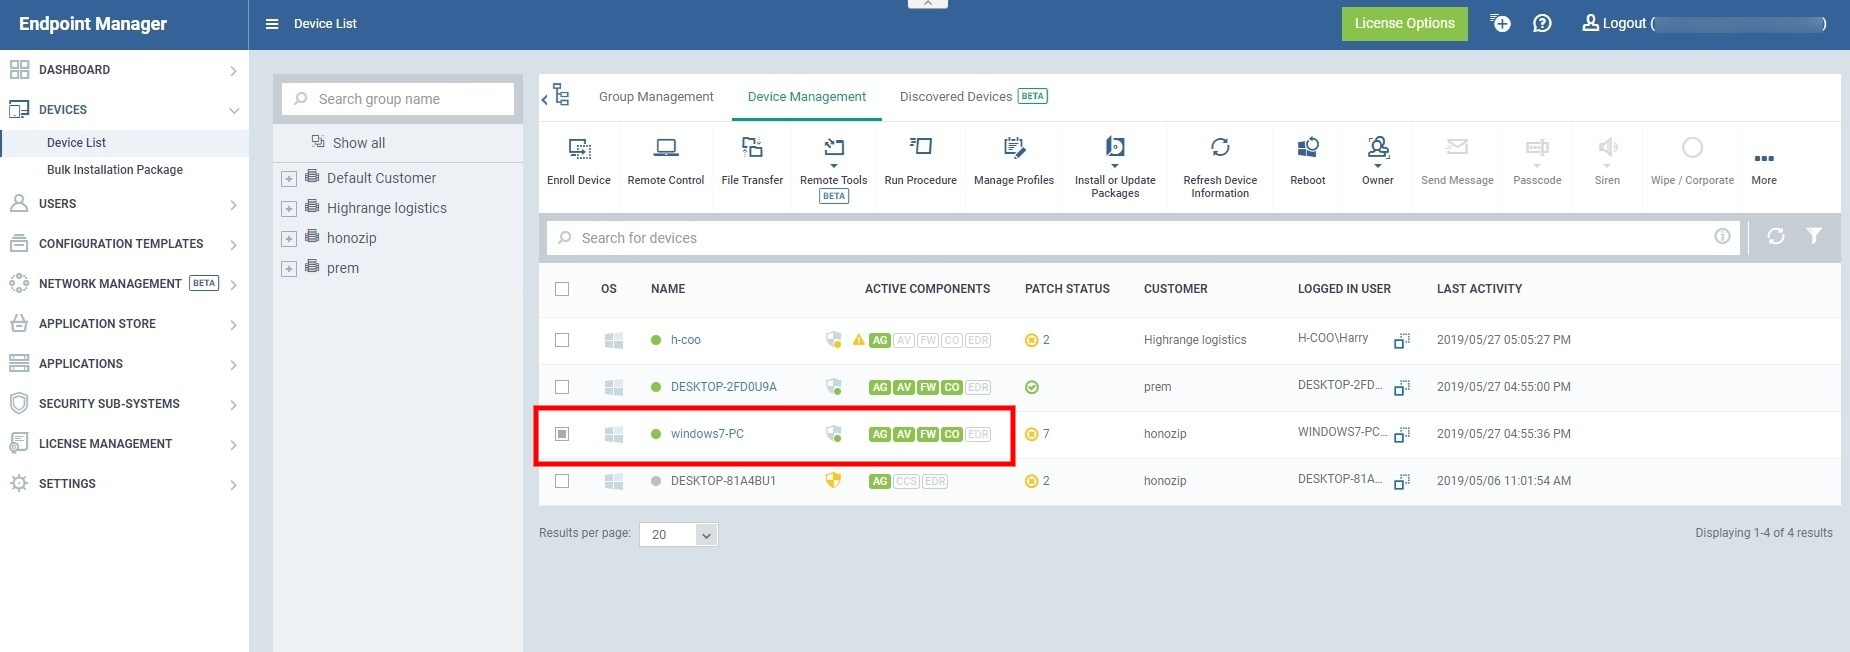Toggle select-all devices checkbox
Image resolution: width=1850 pixels, height=652 pixels.
pyautogui.click(x=562, y=289)
